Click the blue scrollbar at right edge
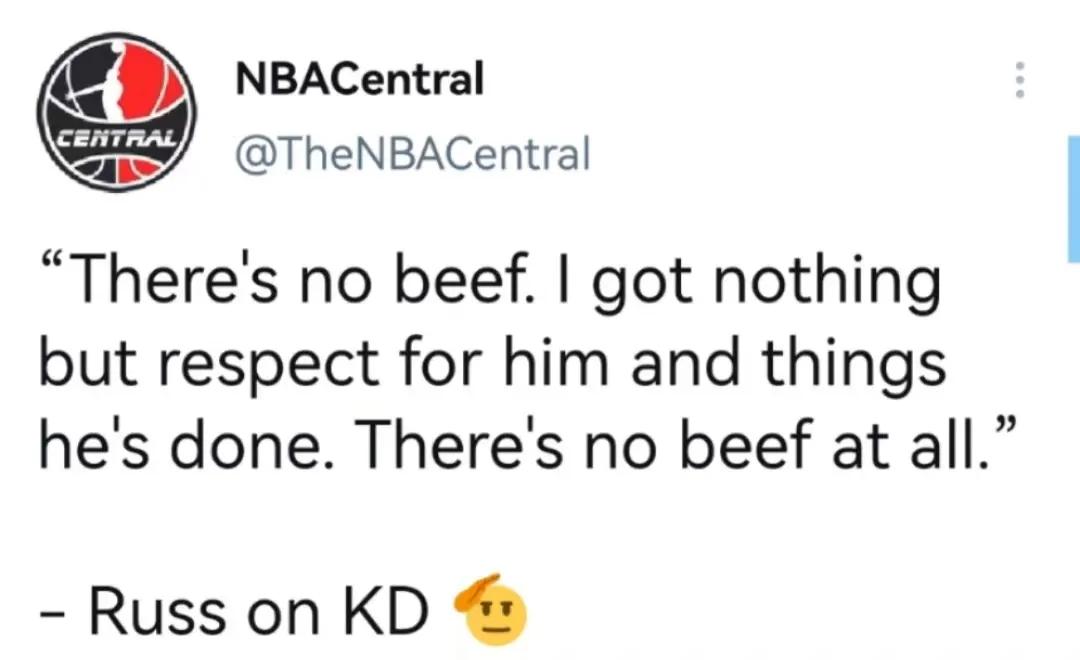Viewport: 1080px width, 660px height. (1074, 200)
